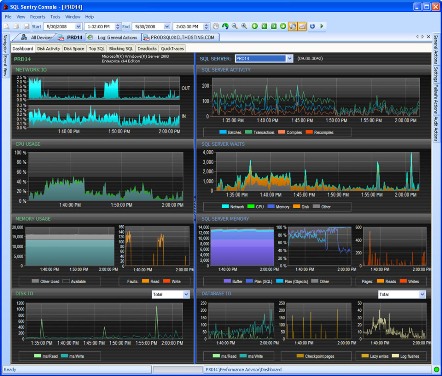The width and height of the screenshot is (442, 376).
Task: Click the Memory Usage panel header
Action: pos(102,219)
